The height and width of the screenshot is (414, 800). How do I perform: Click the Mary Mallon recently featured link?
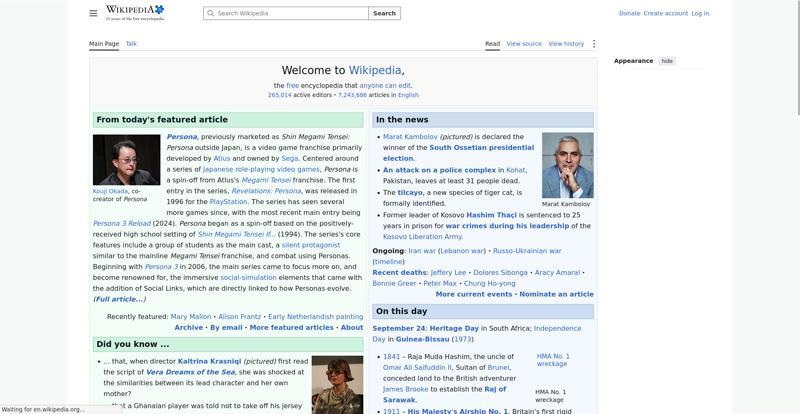pos(191,316)
